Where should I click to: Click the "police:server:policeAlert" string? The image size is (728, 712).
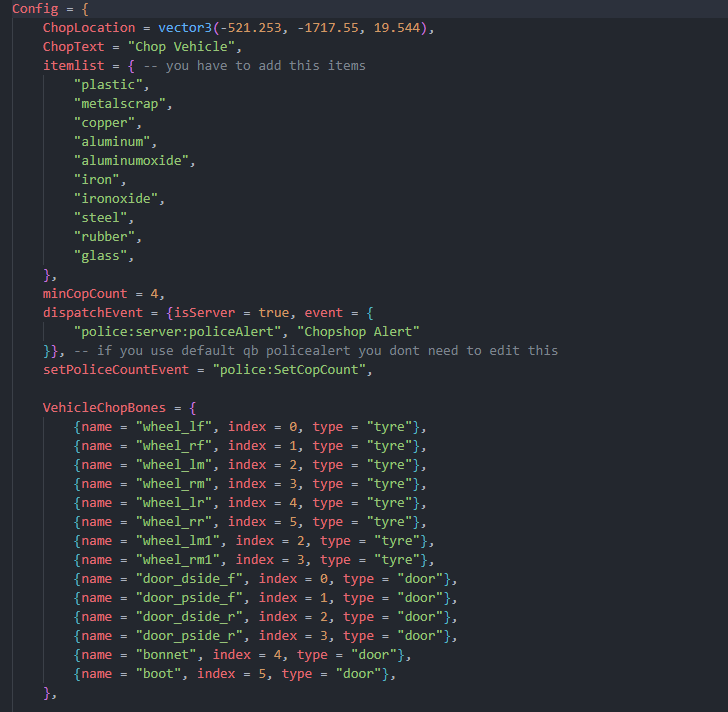point(177,331)
